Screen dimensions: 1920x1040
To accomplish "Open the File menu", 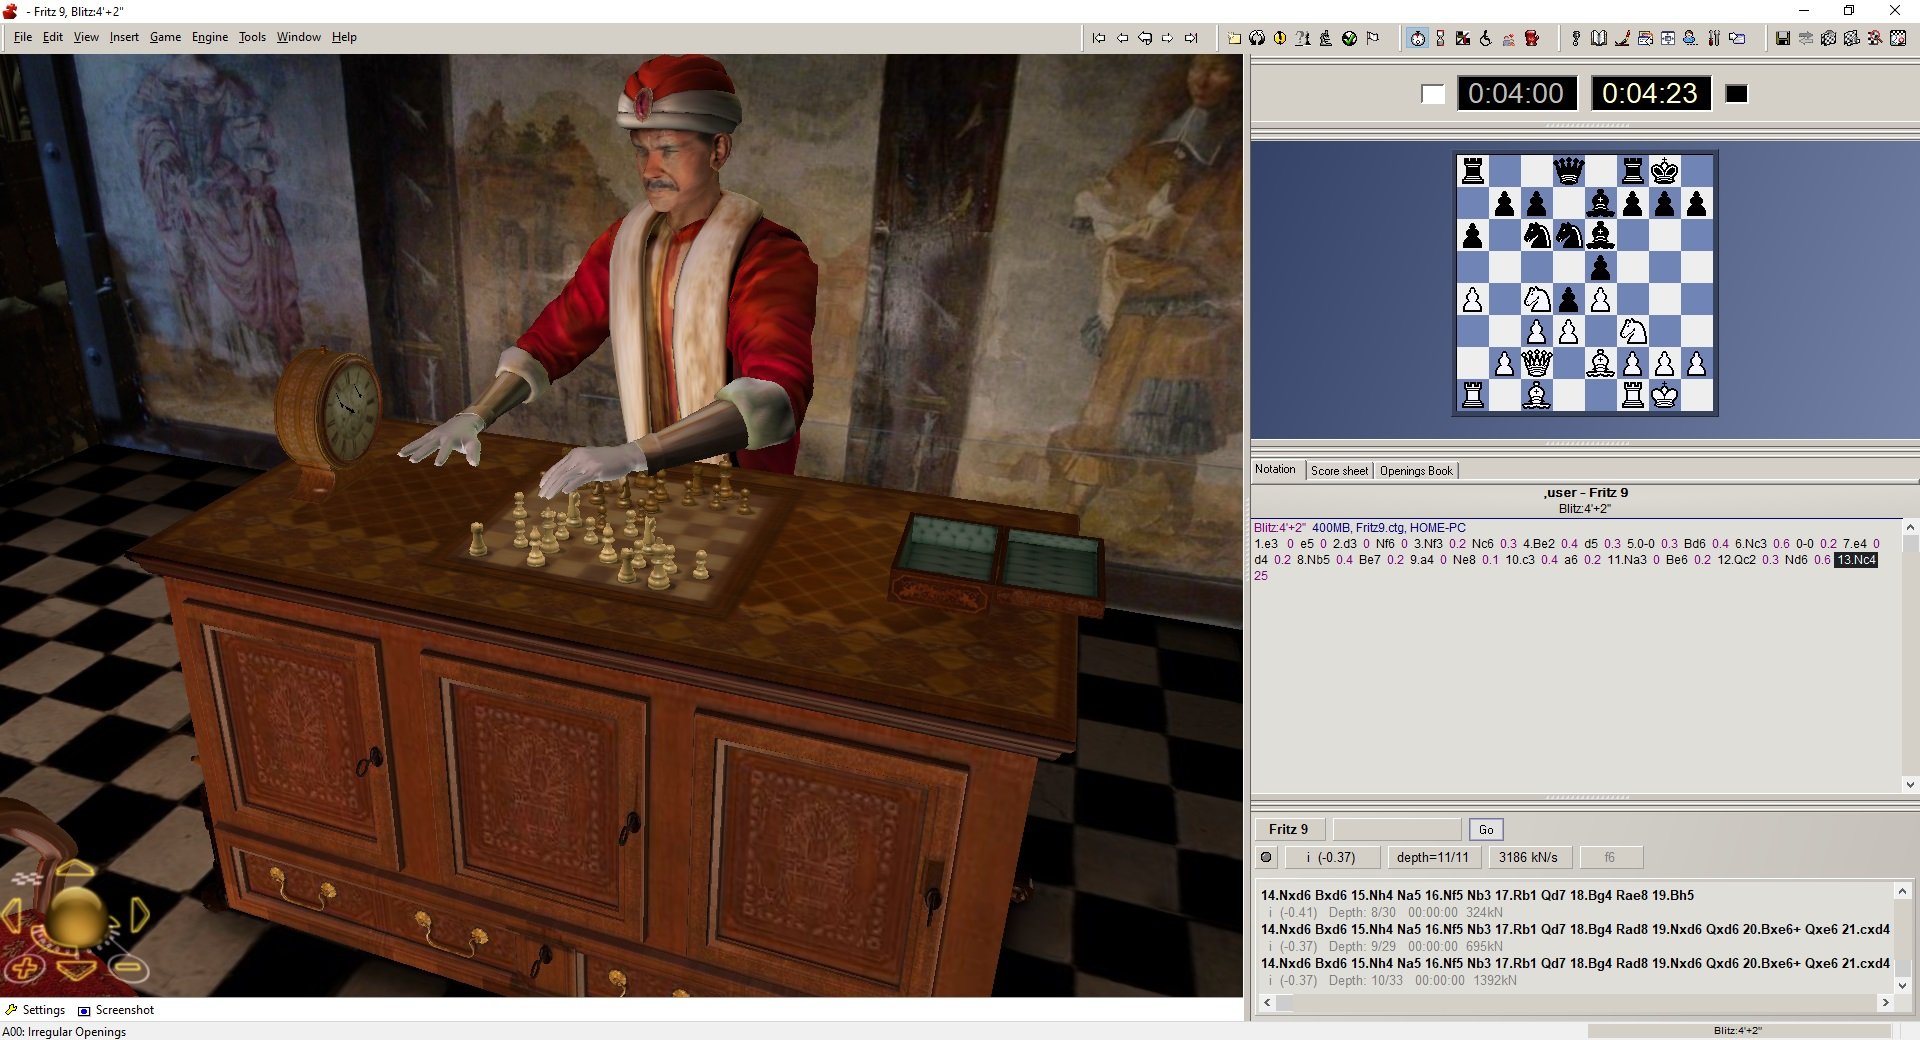I will [x=23, y=37].
